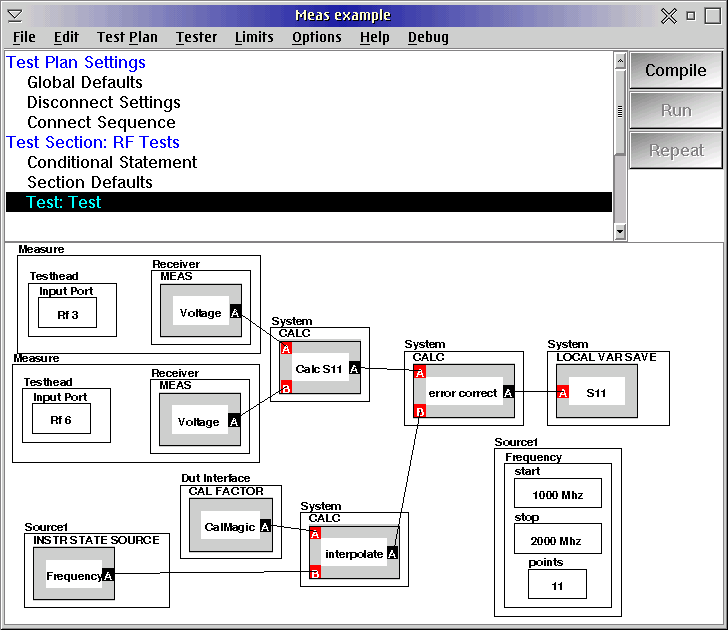Click output port A of CalMagic block
The width and height of the screenshot is (728, 630).
pos(265,526)
